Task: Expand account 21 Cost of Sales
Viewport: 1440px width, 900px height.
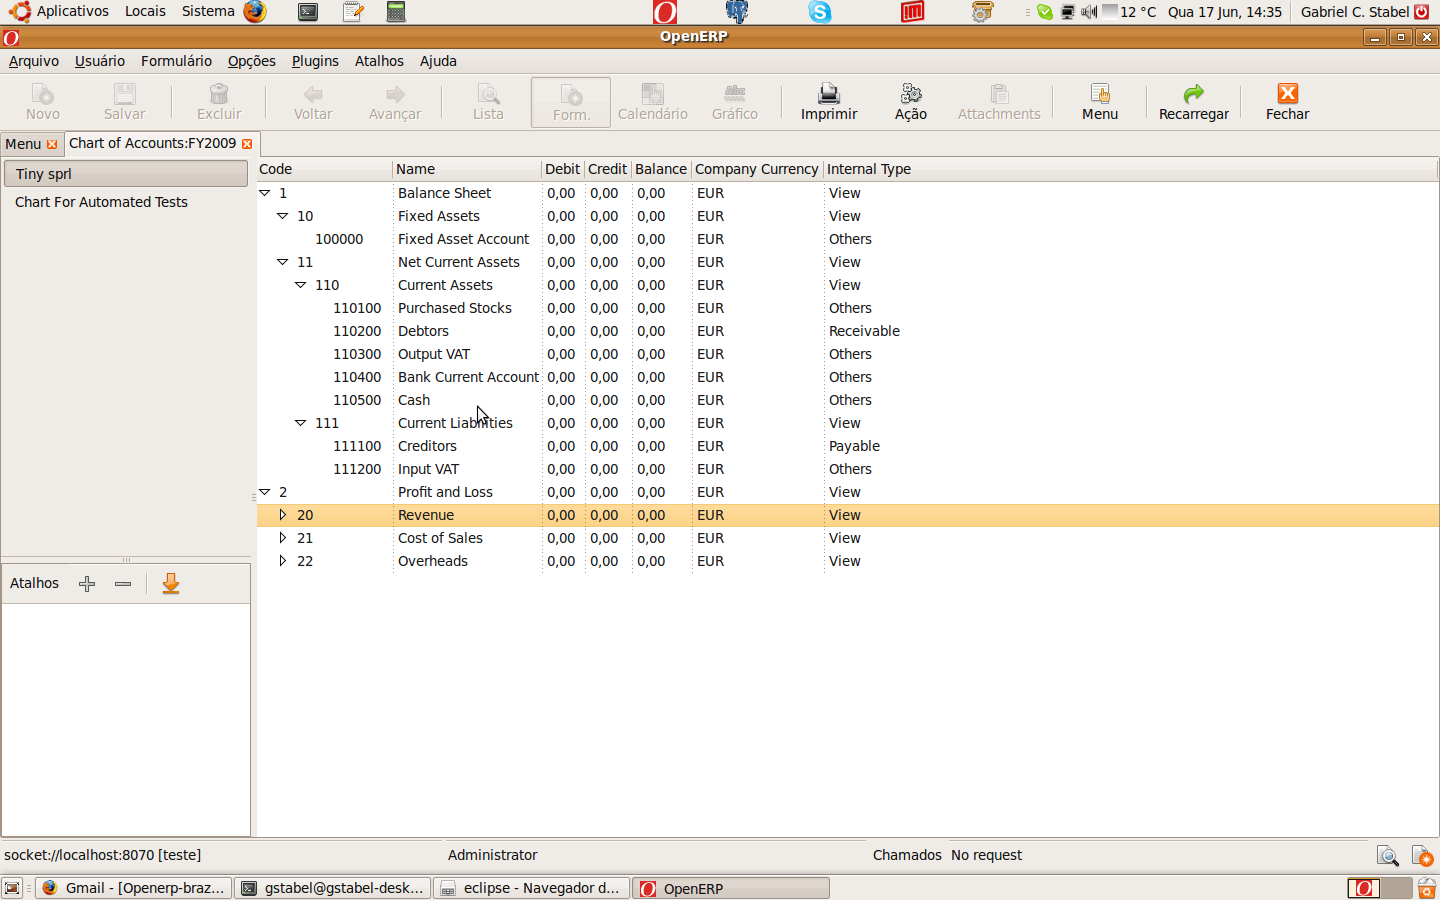Action: [283, 538]
